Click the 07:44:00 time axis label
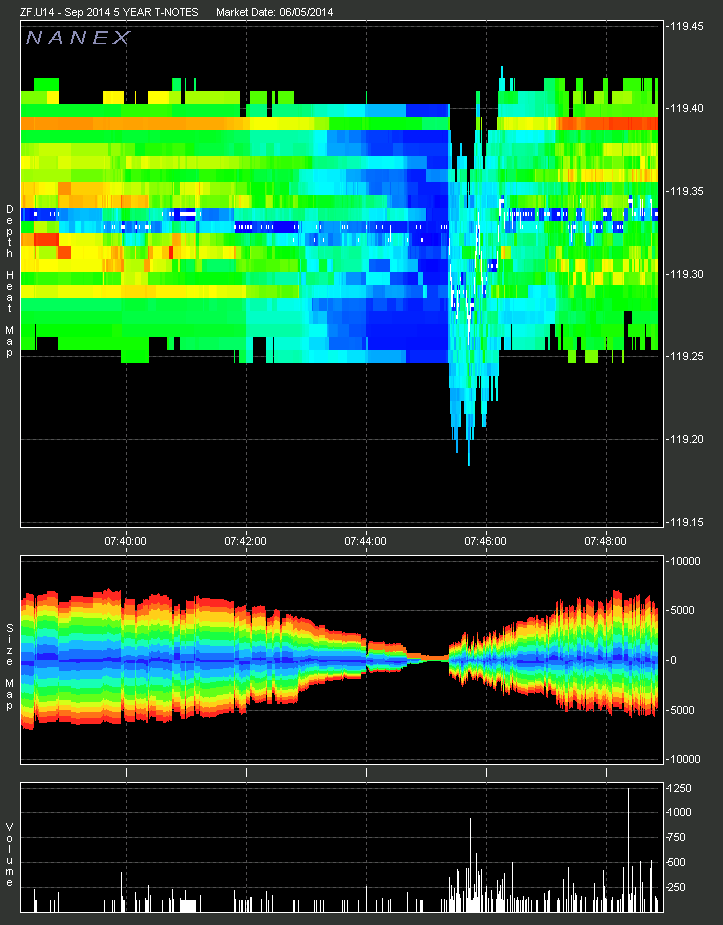 (366, 541)
